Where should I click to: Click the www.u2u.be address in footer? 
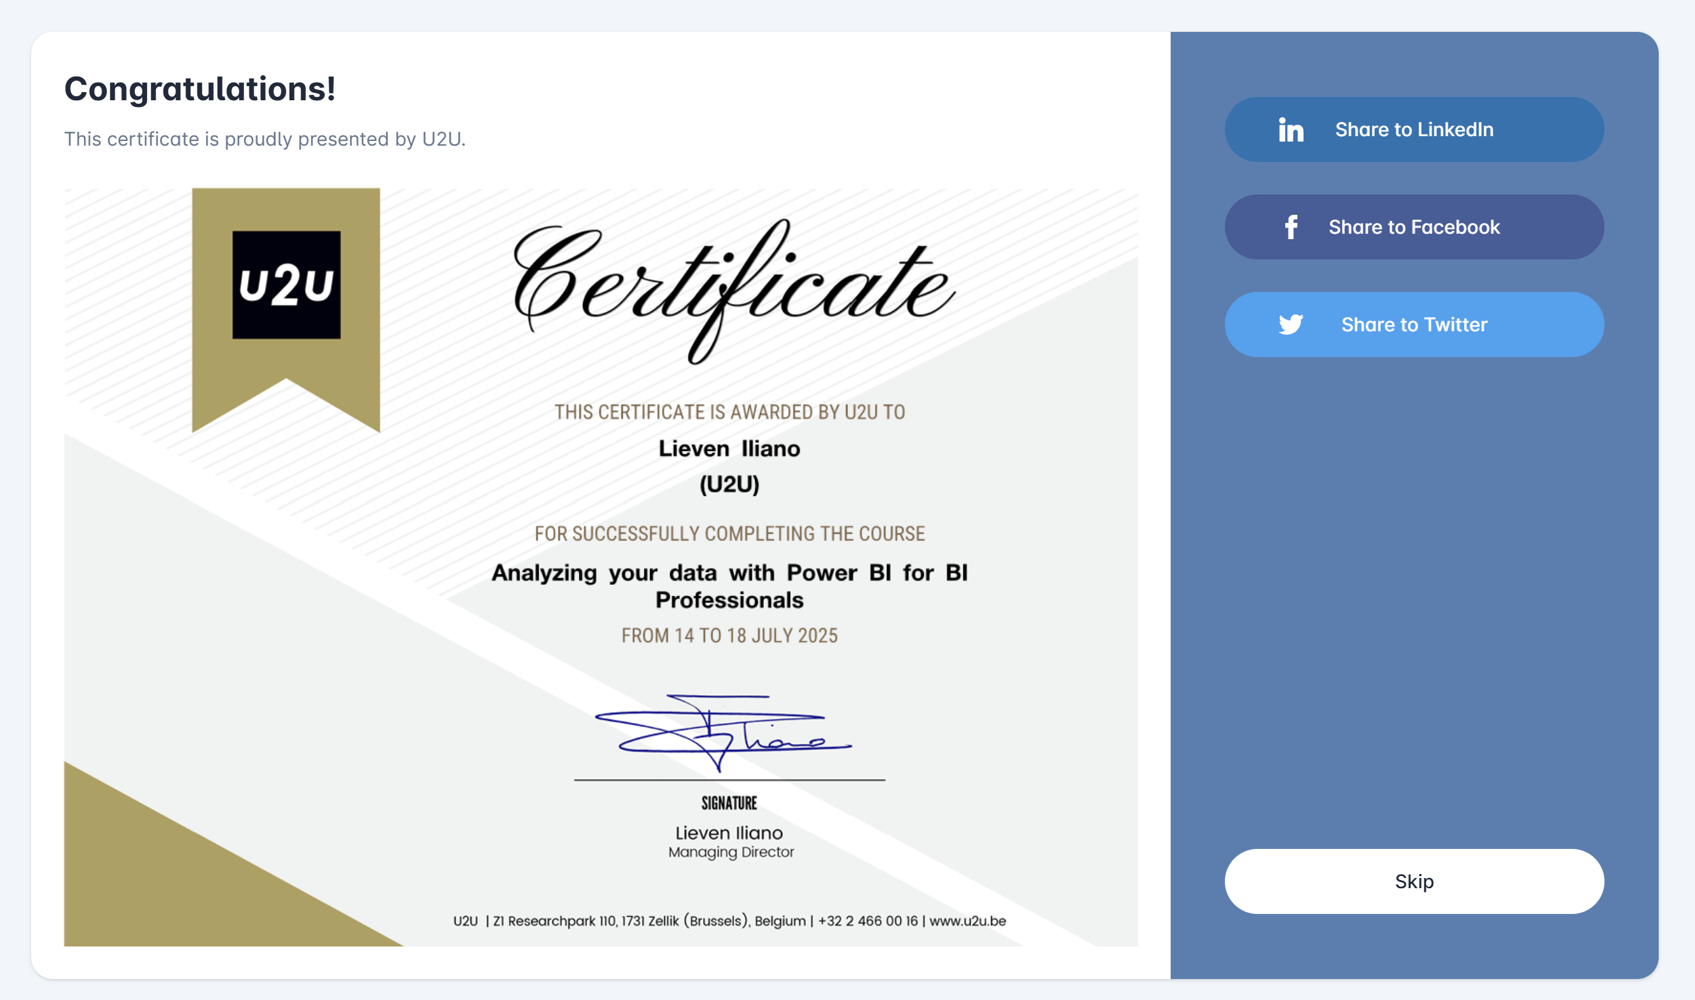(968, 921)
